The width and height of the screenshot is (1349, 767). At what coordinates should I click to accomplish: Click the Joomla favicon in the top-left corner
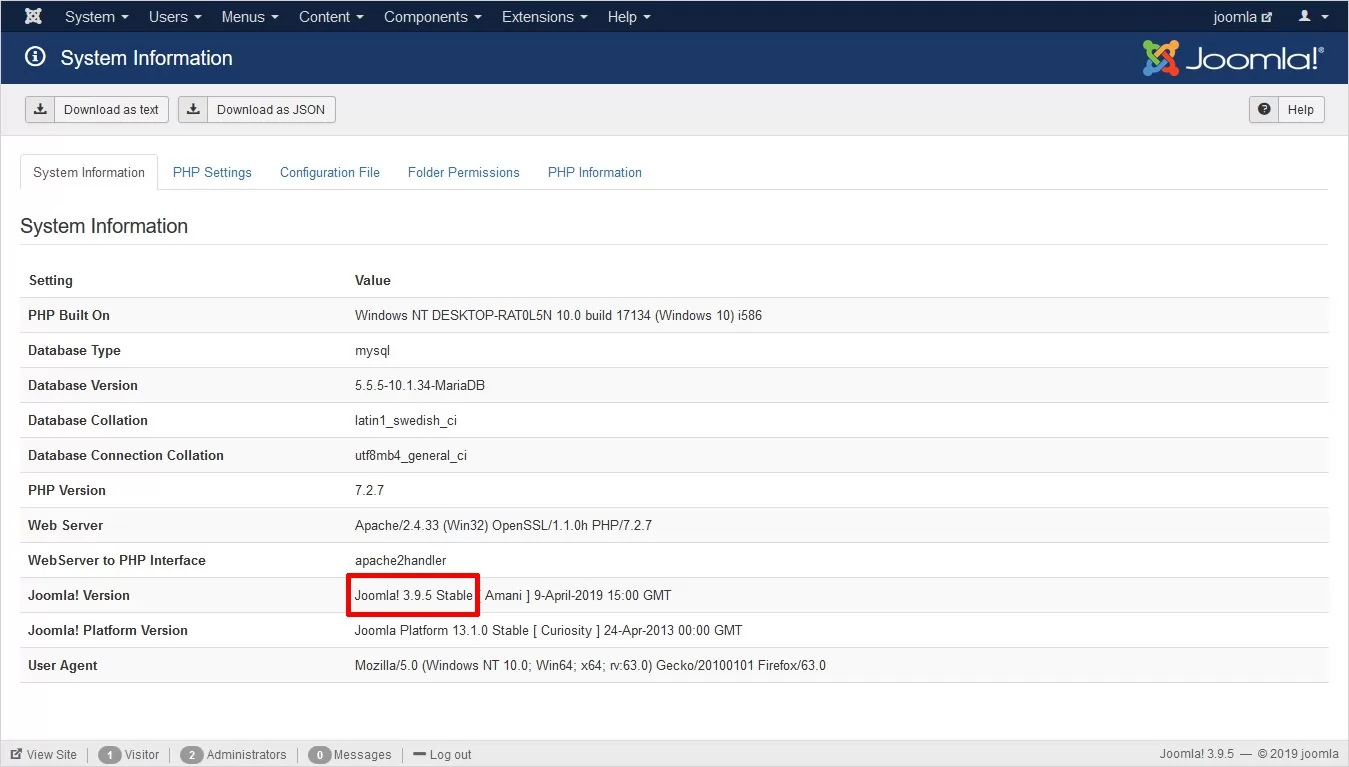tap(32, 16)
